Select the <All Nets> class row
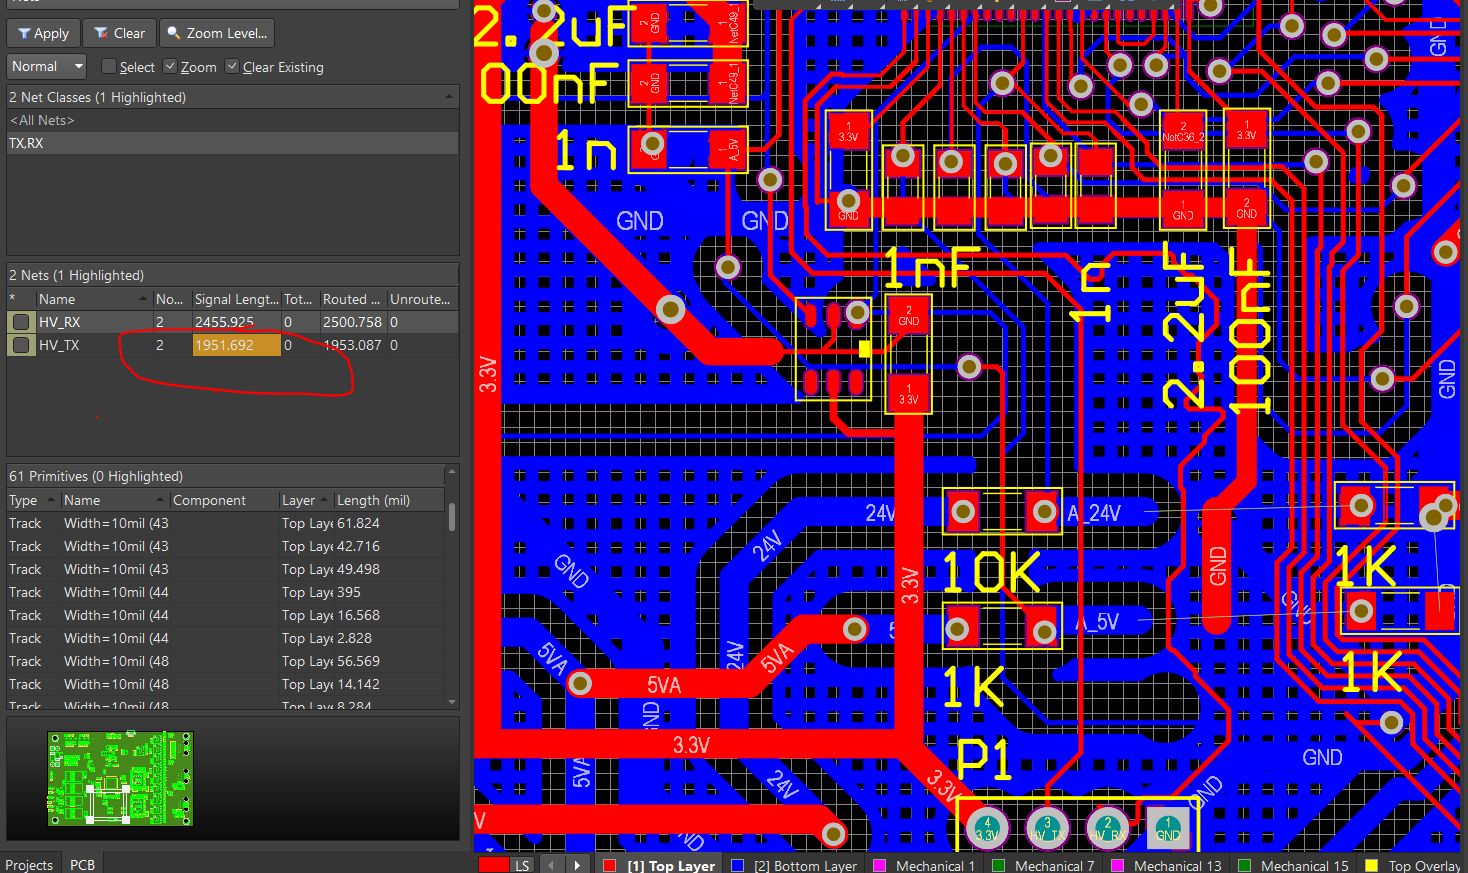This screenshot has height=873, width=1468. (x=232, y=120)
